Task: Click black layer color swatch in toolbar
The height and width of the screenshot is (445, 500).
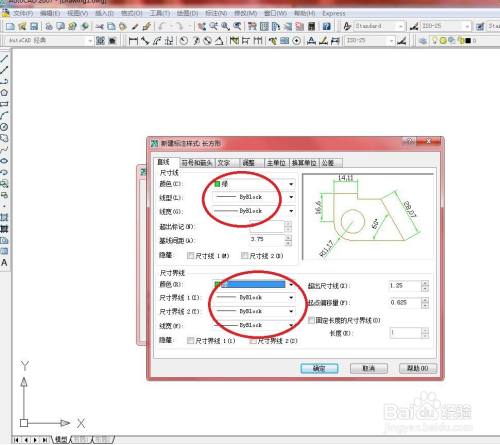Action: click(468, 41)
